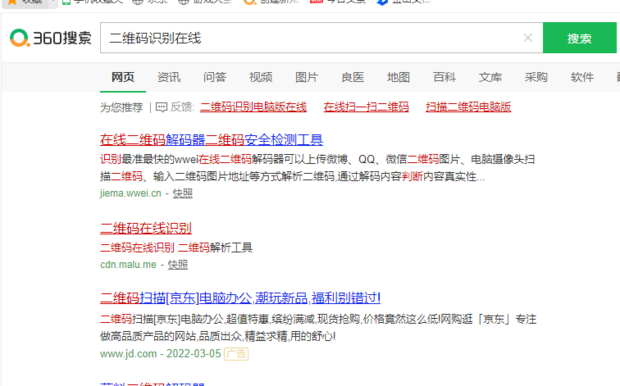Click the jiema.wwei.cn URL text
620x386 pixels.
point(130,193)
